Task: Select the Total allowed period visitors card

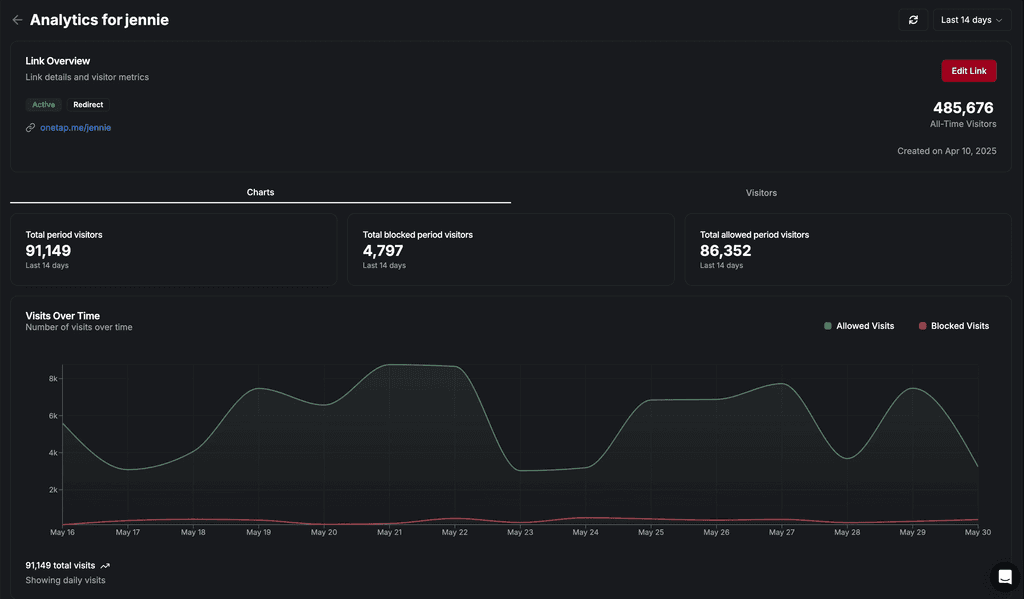Action: (x=848, y=250)
